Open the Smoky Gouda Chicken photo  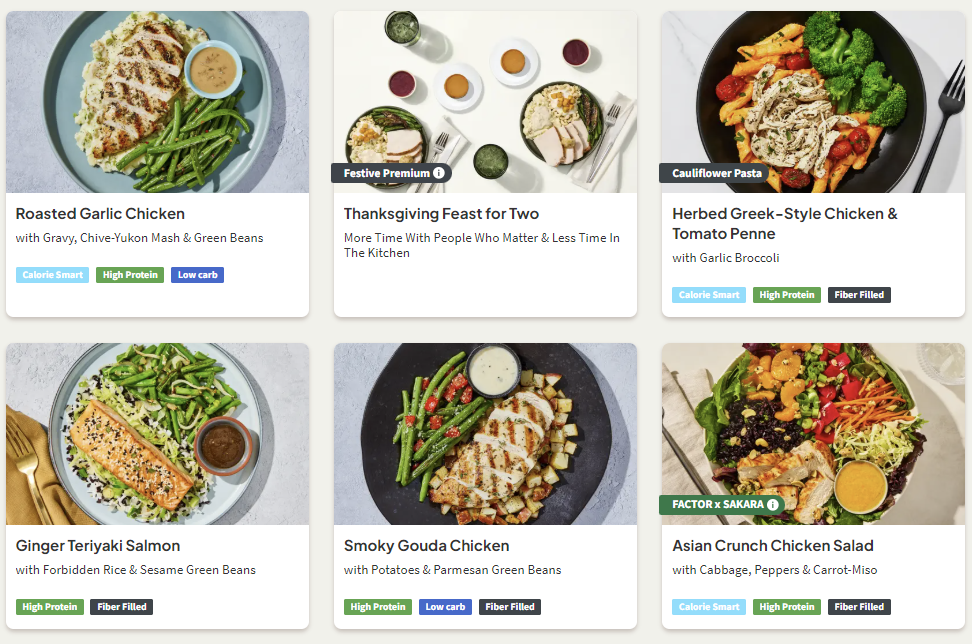485,434
